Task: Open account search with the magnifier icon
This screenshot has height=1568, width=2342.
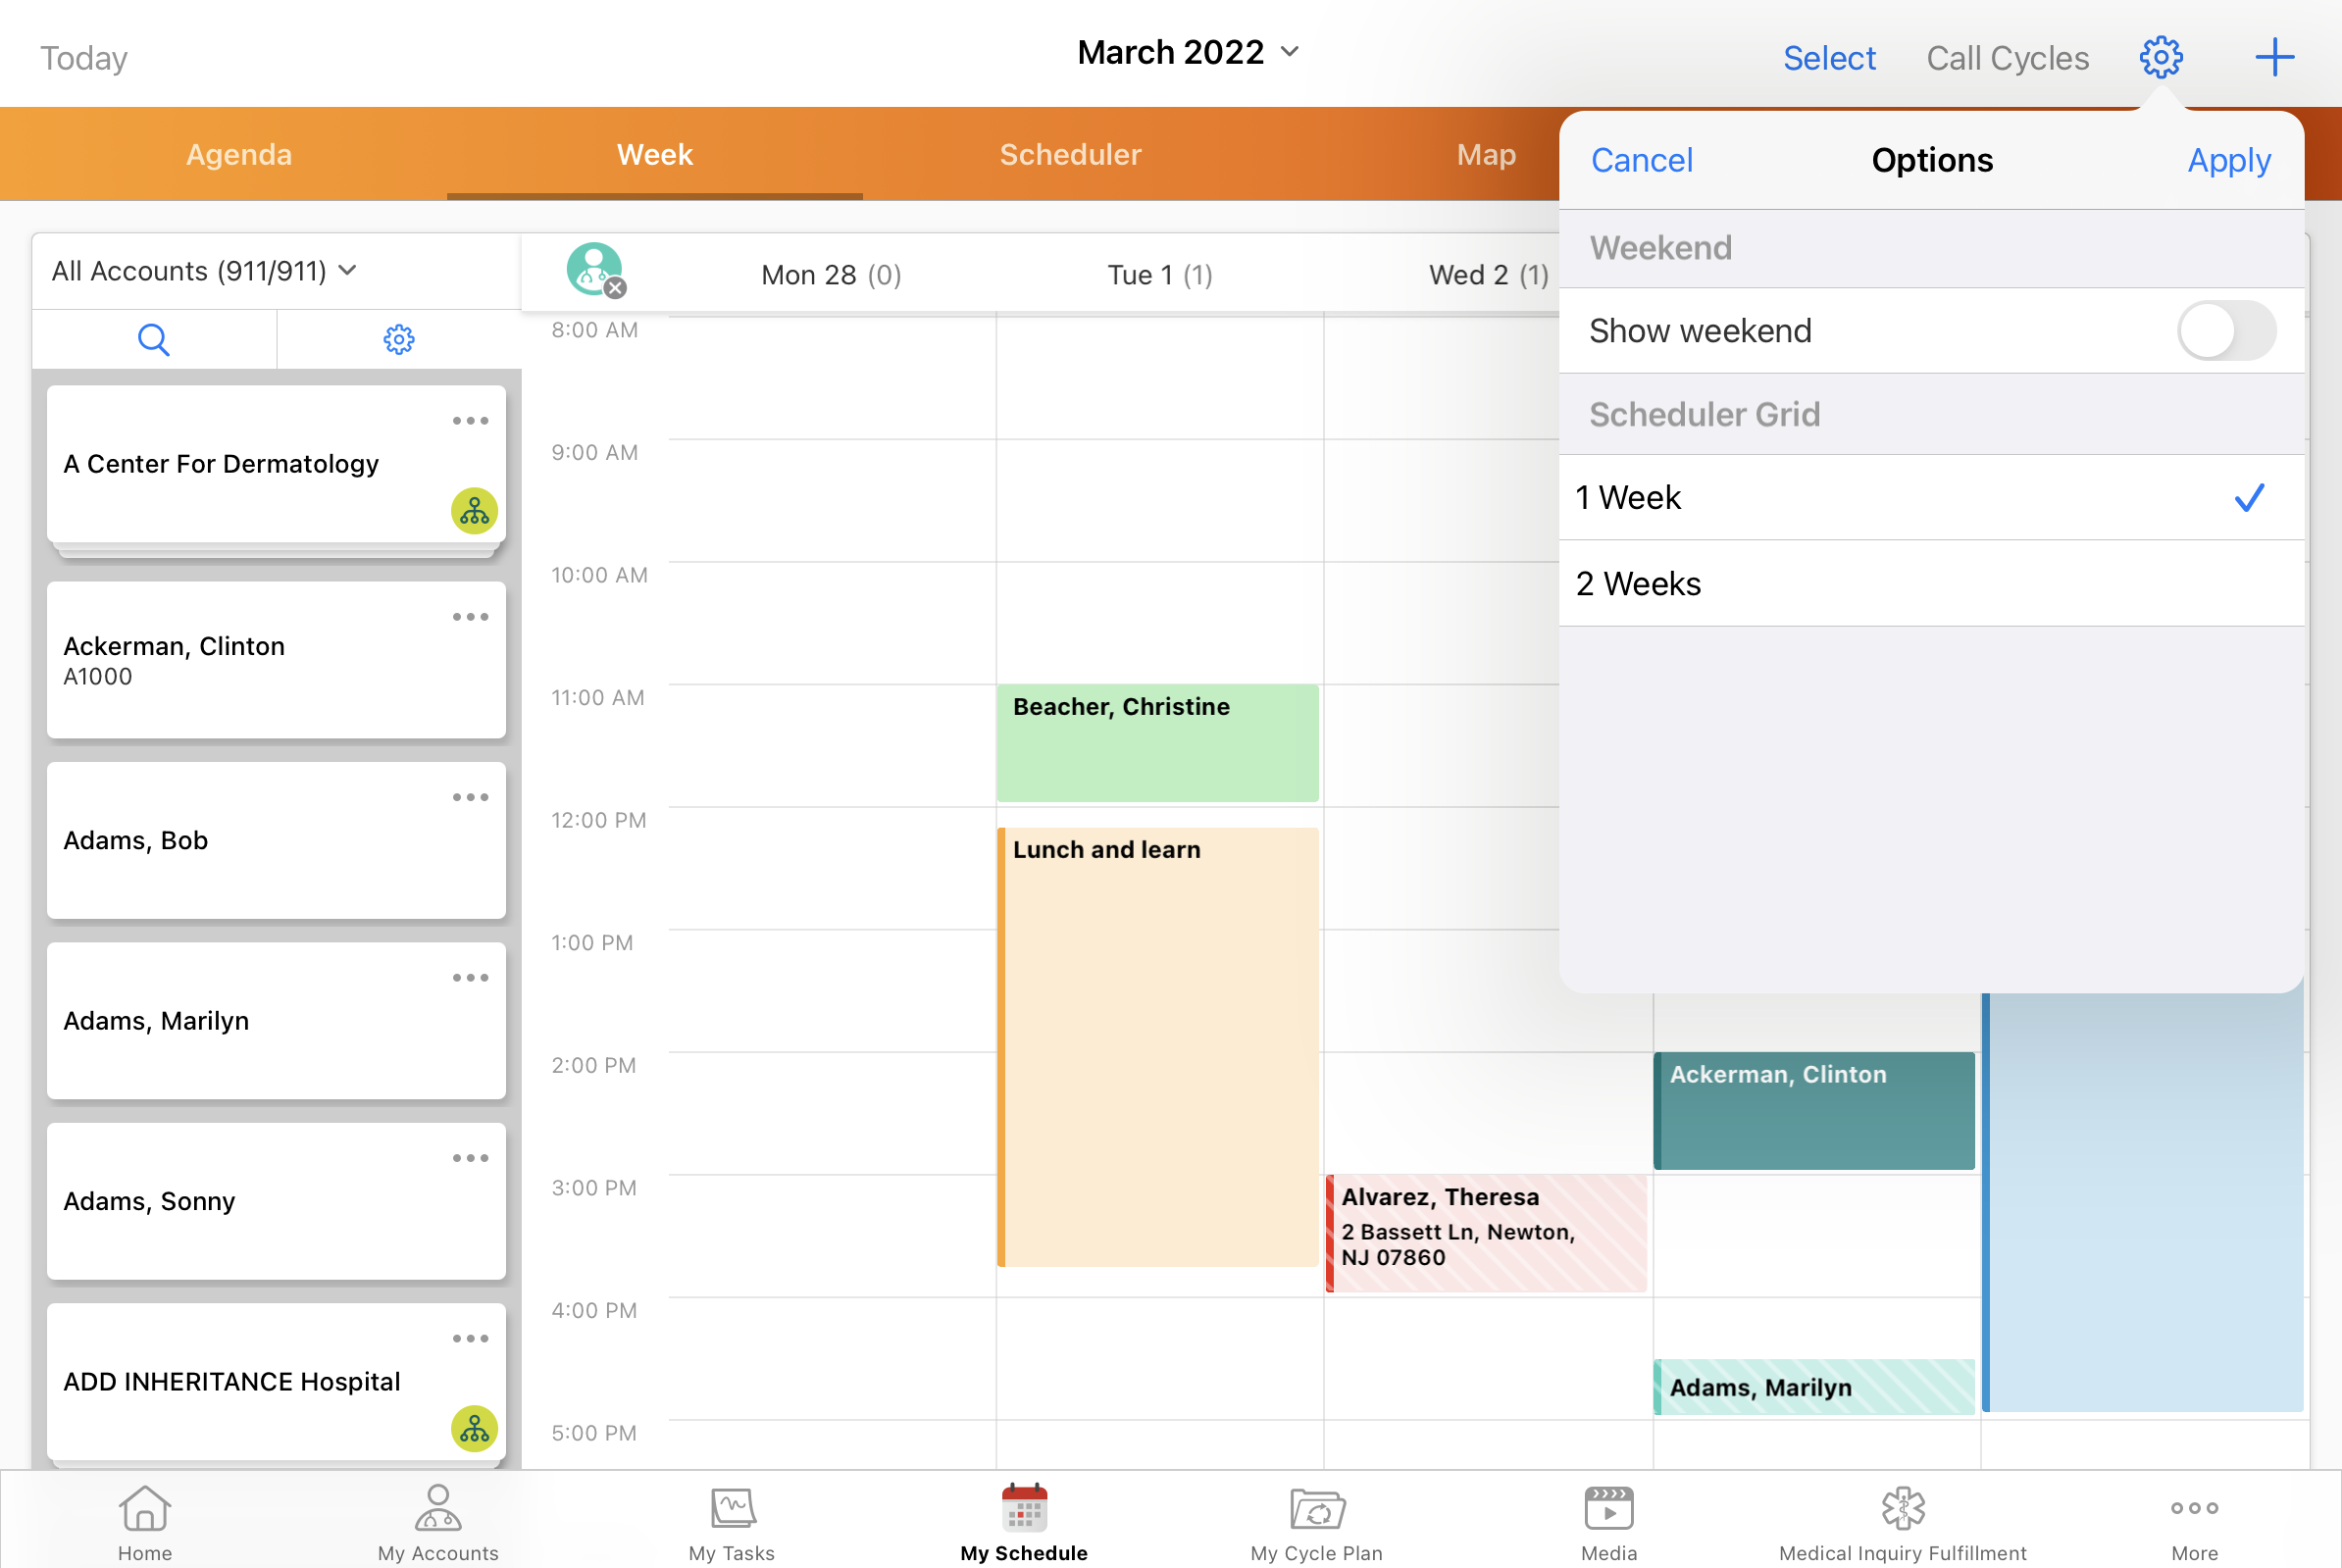Action: click(153, 340)
